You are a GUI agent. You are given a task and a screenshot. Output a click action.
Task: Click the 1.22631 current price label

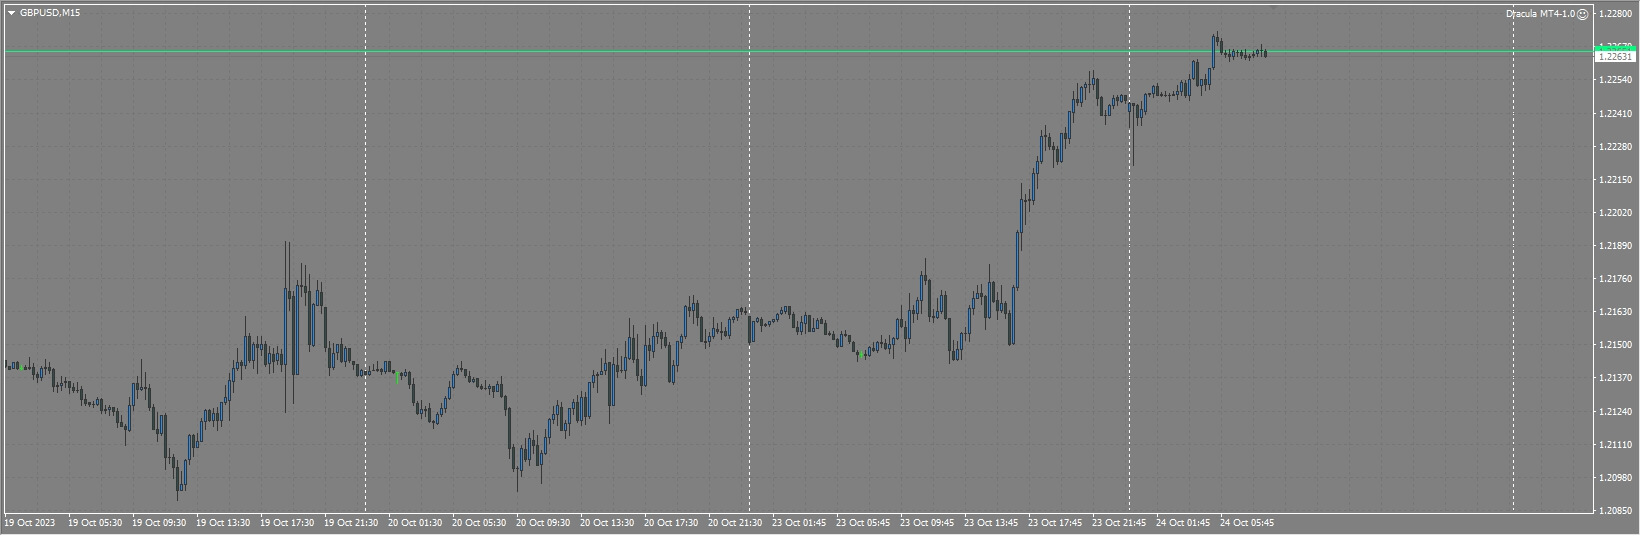coord(1615,57)
